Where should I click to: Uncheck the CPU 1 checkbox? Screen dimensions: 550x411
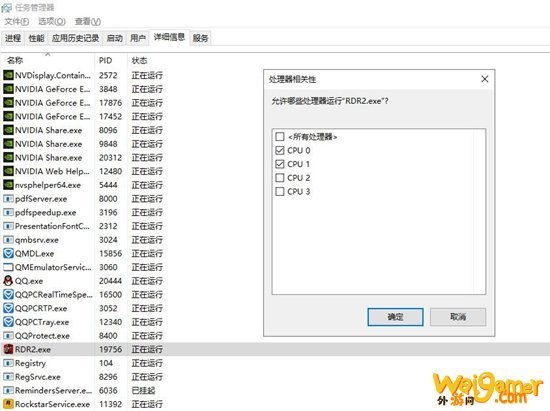pyautogui.click(x=280, y=164)
